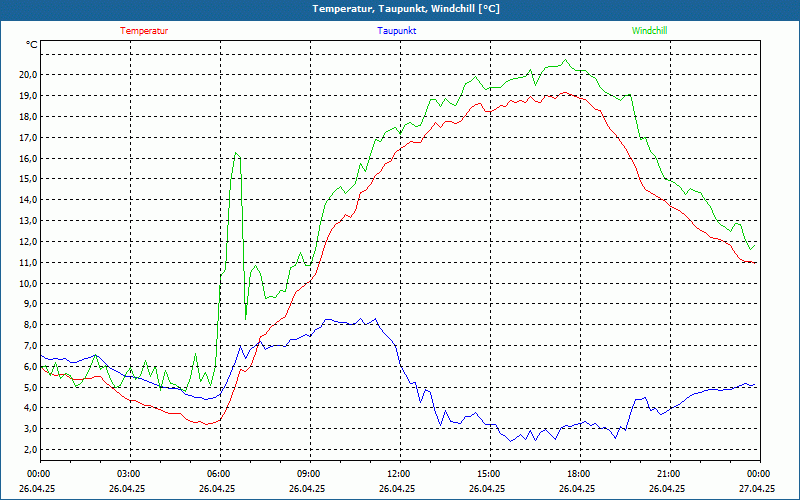
Task: Click the 3,0 y-axis value
Action: pos(30,429)
